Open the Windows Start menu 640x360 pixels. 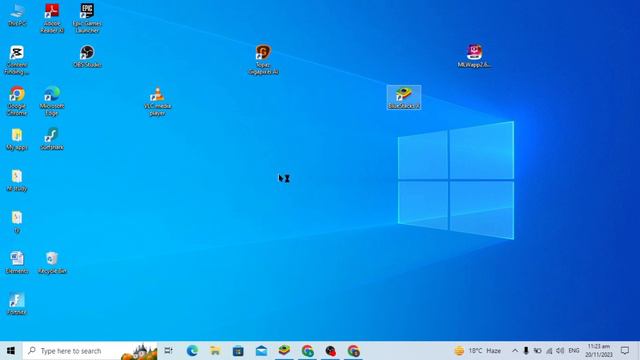[11, 351]
